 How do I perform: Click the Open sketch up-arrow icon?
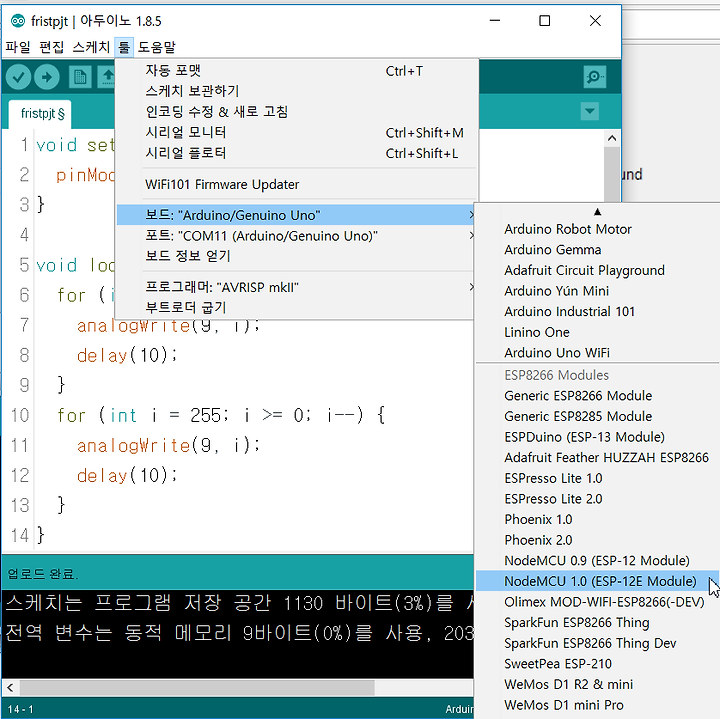[x=107, y=77]
